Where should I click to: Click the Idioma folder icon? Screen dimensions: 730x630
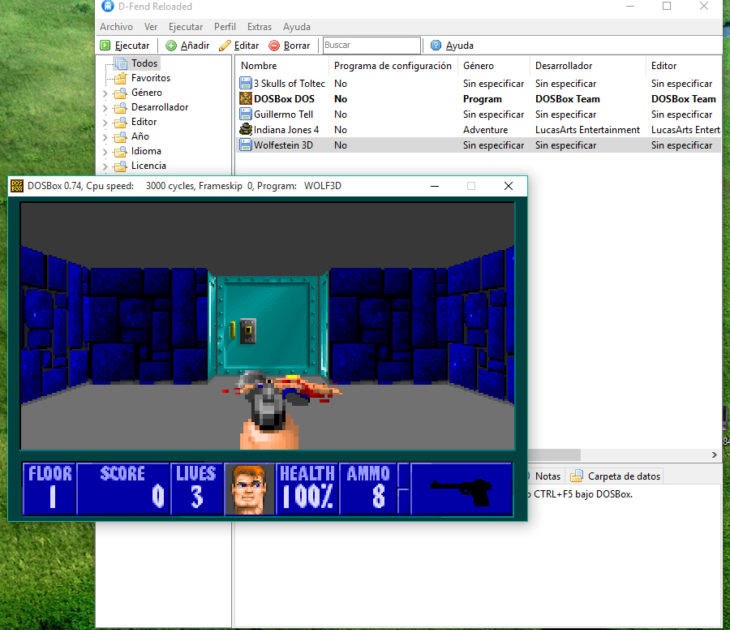[120, 151]
